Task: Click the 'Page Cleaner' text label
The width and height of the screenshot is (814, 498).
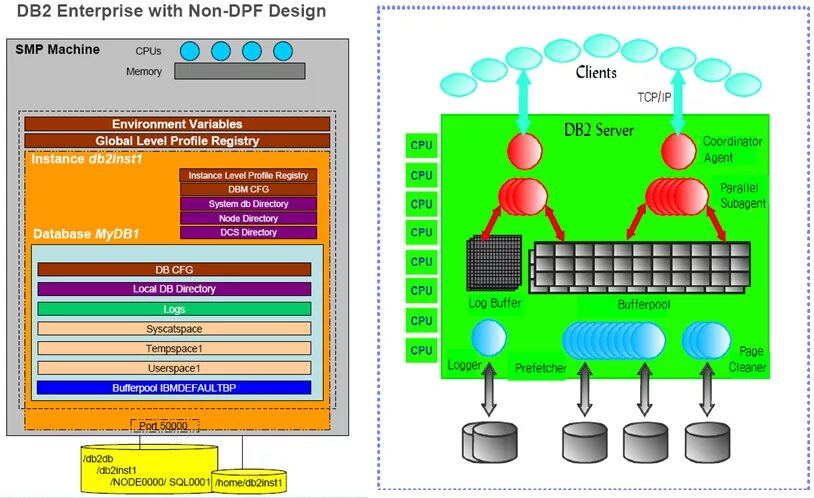Action: [748, 359]
